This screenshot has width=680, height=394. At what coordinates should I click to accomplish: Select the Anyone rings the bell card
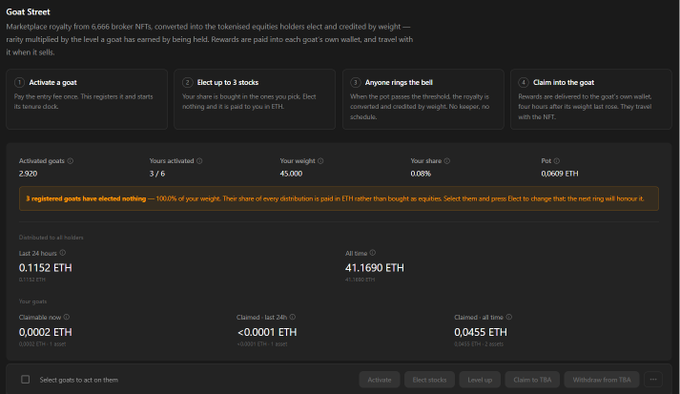click(423, 99)
